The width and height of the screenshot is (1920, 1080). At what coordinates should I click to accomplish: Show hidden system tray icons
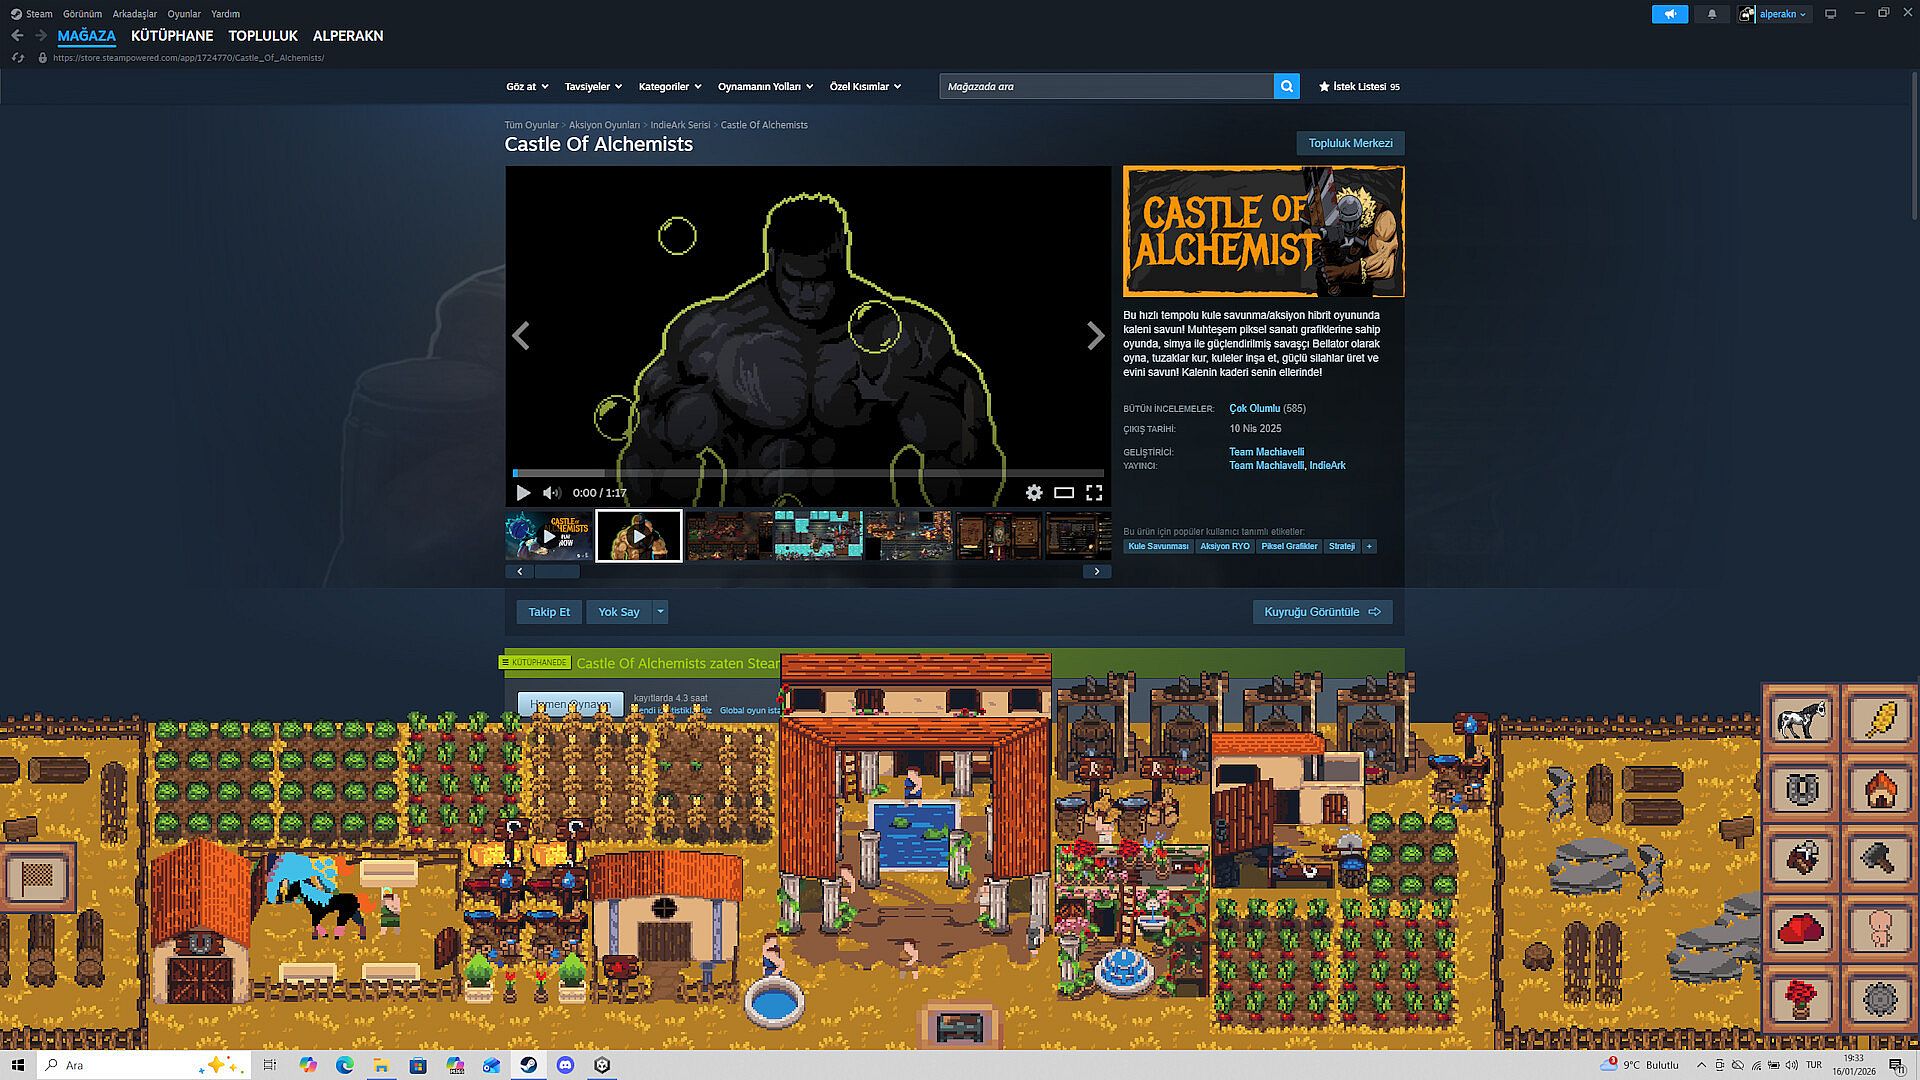[x=1701, y=1065]
